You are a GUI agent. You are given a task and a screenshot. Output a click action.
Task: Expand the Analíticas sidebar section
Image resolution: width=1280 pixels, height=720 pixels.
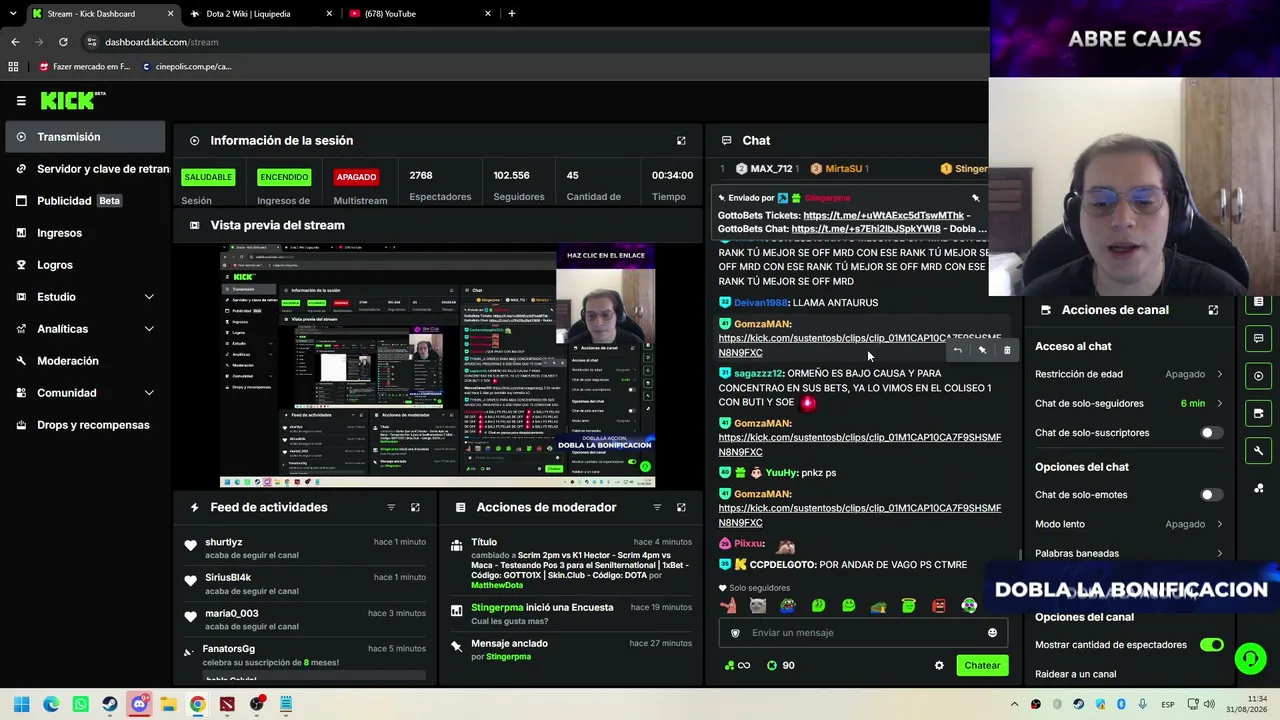pyautogui.click(x=85, y=329)
